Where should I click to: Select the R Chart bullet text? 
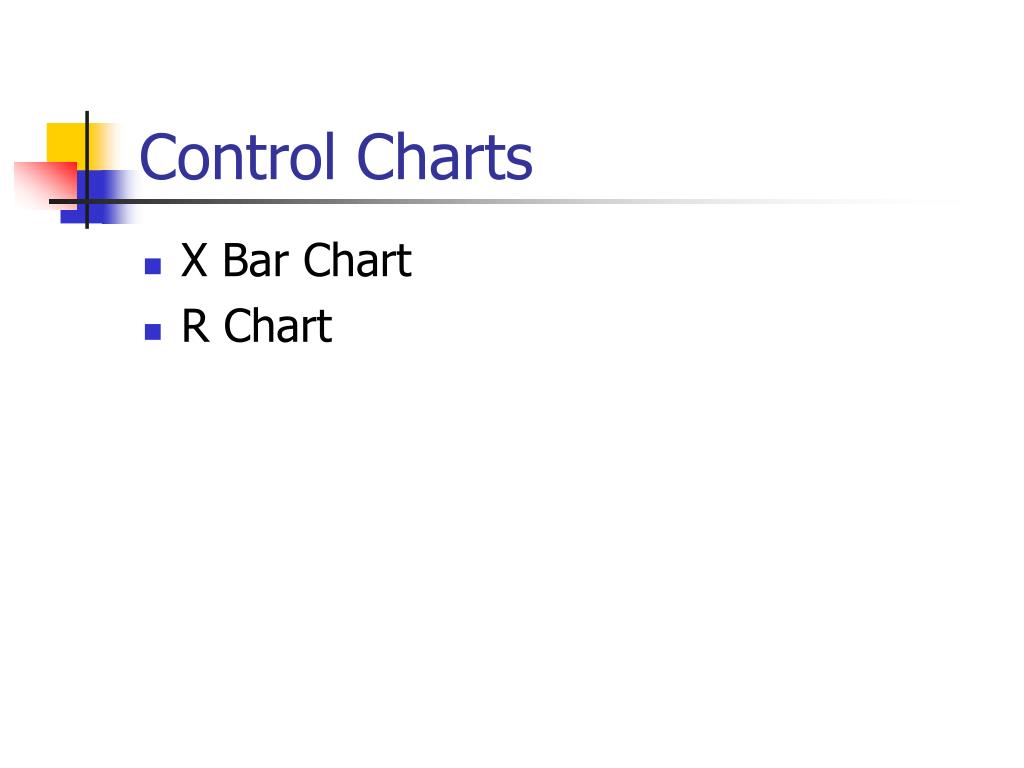click(257, 325)
